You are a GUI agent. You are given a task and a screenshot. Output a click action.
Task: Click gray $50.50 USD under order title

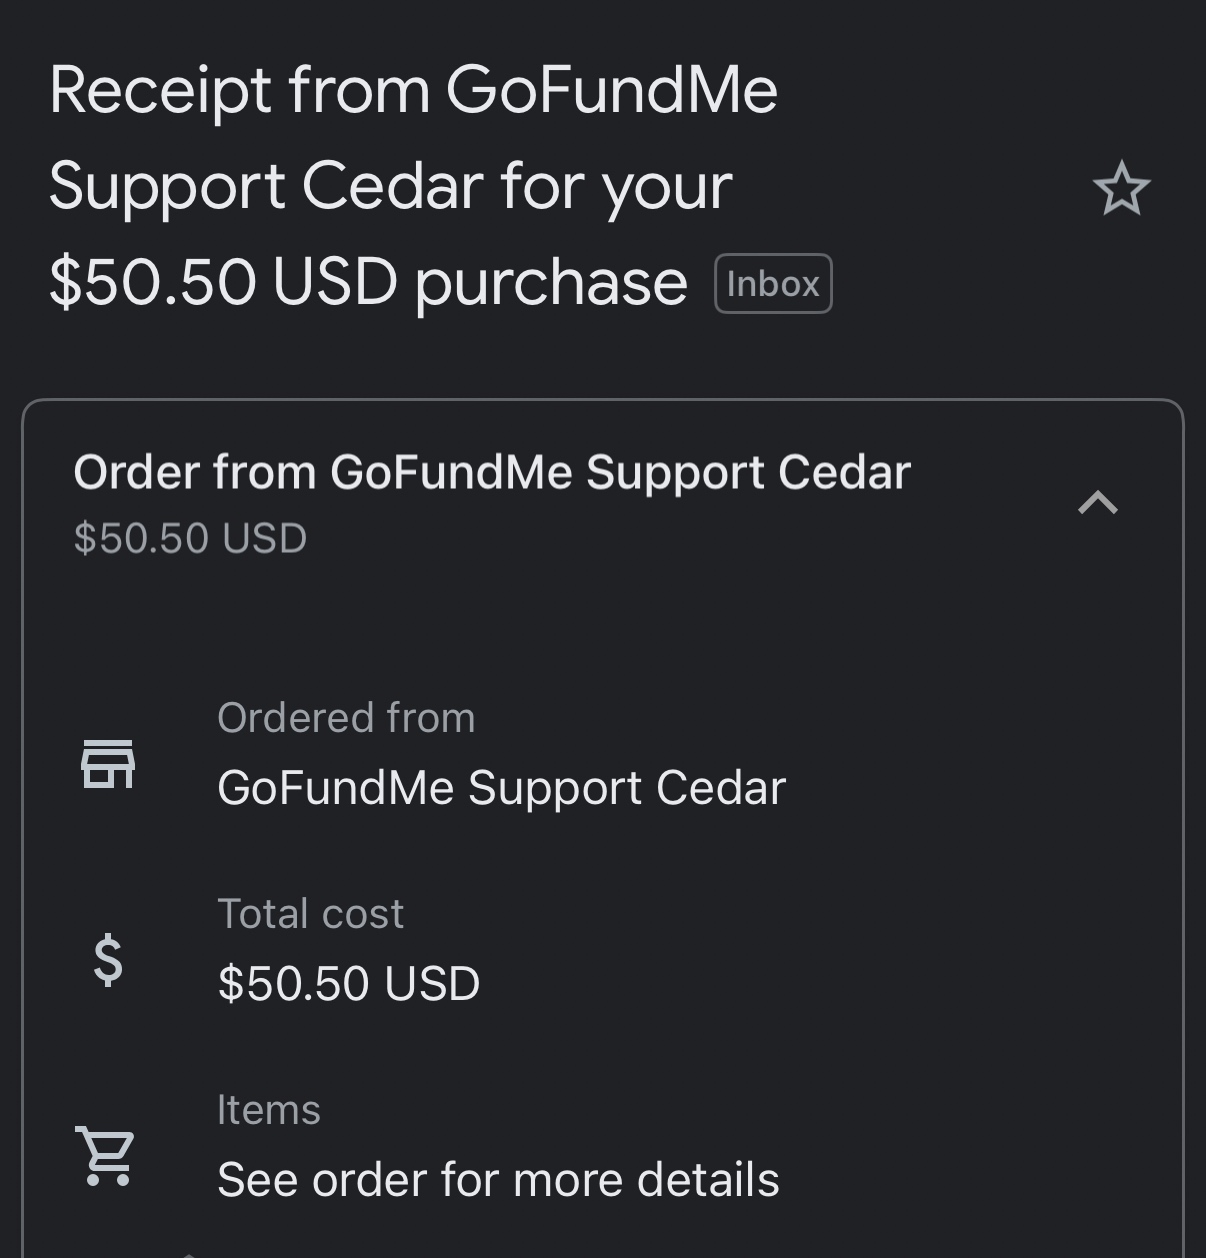(x=190, y=539)
